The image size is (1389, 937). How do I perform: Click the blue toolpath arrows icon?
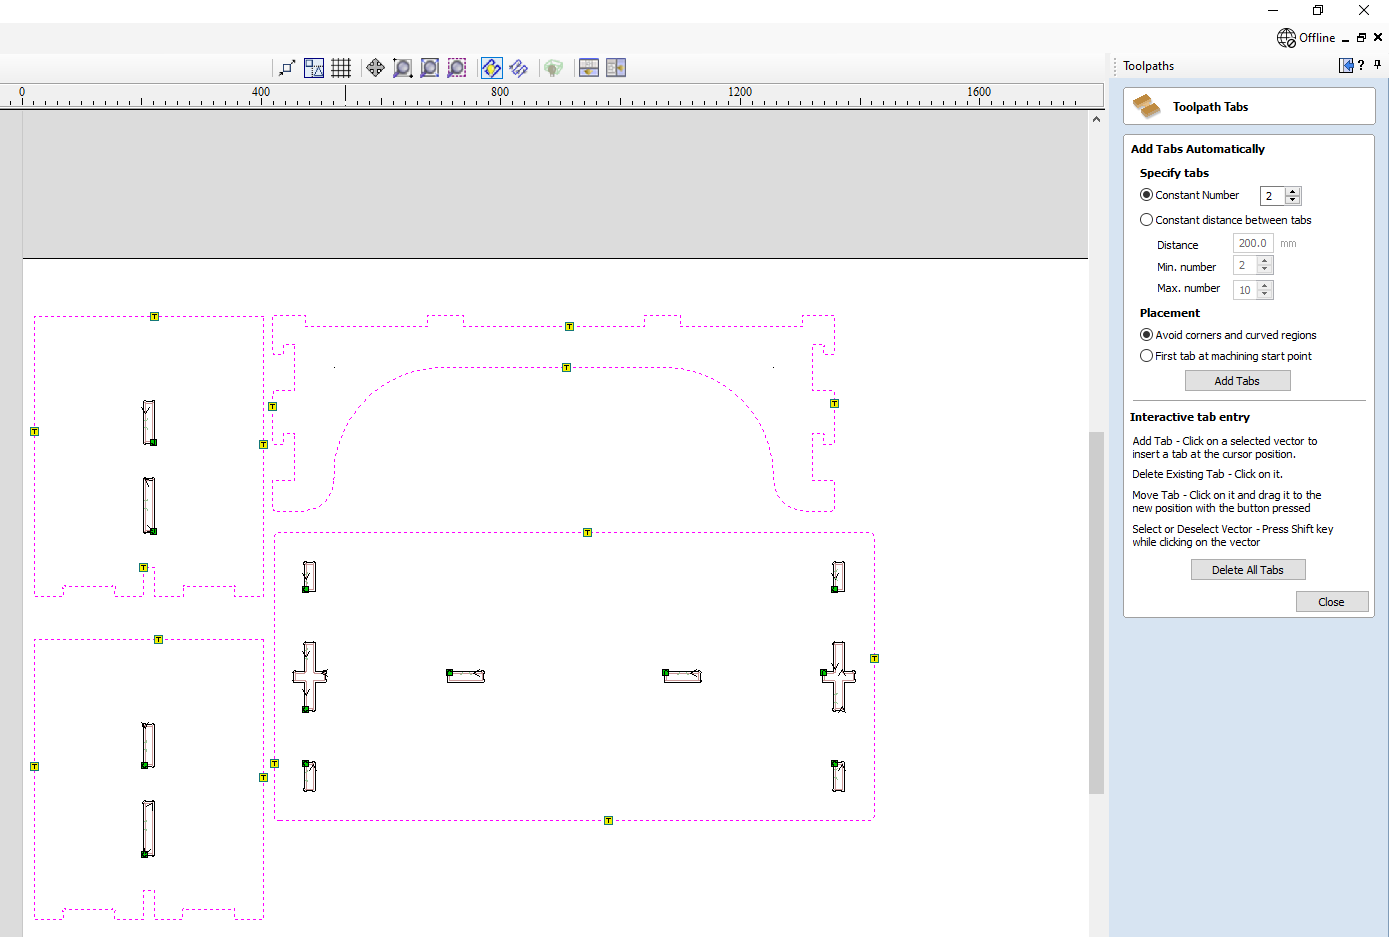pos(518,68)
